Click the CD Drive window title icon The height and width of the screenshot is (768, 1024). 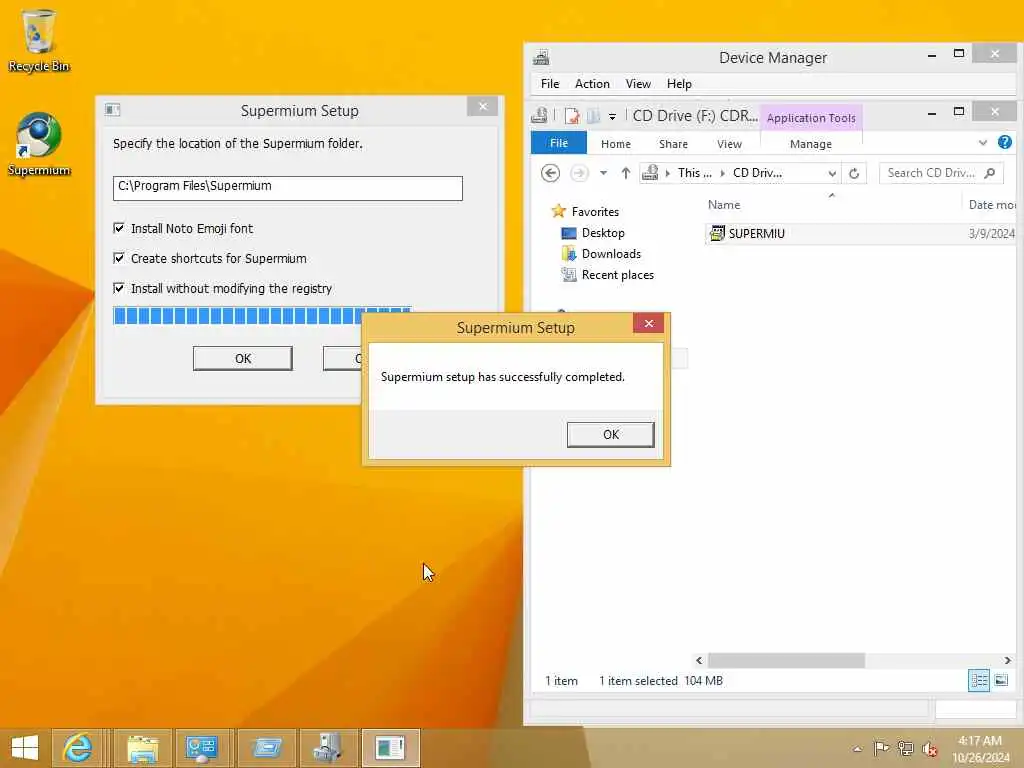click(539, 116)
